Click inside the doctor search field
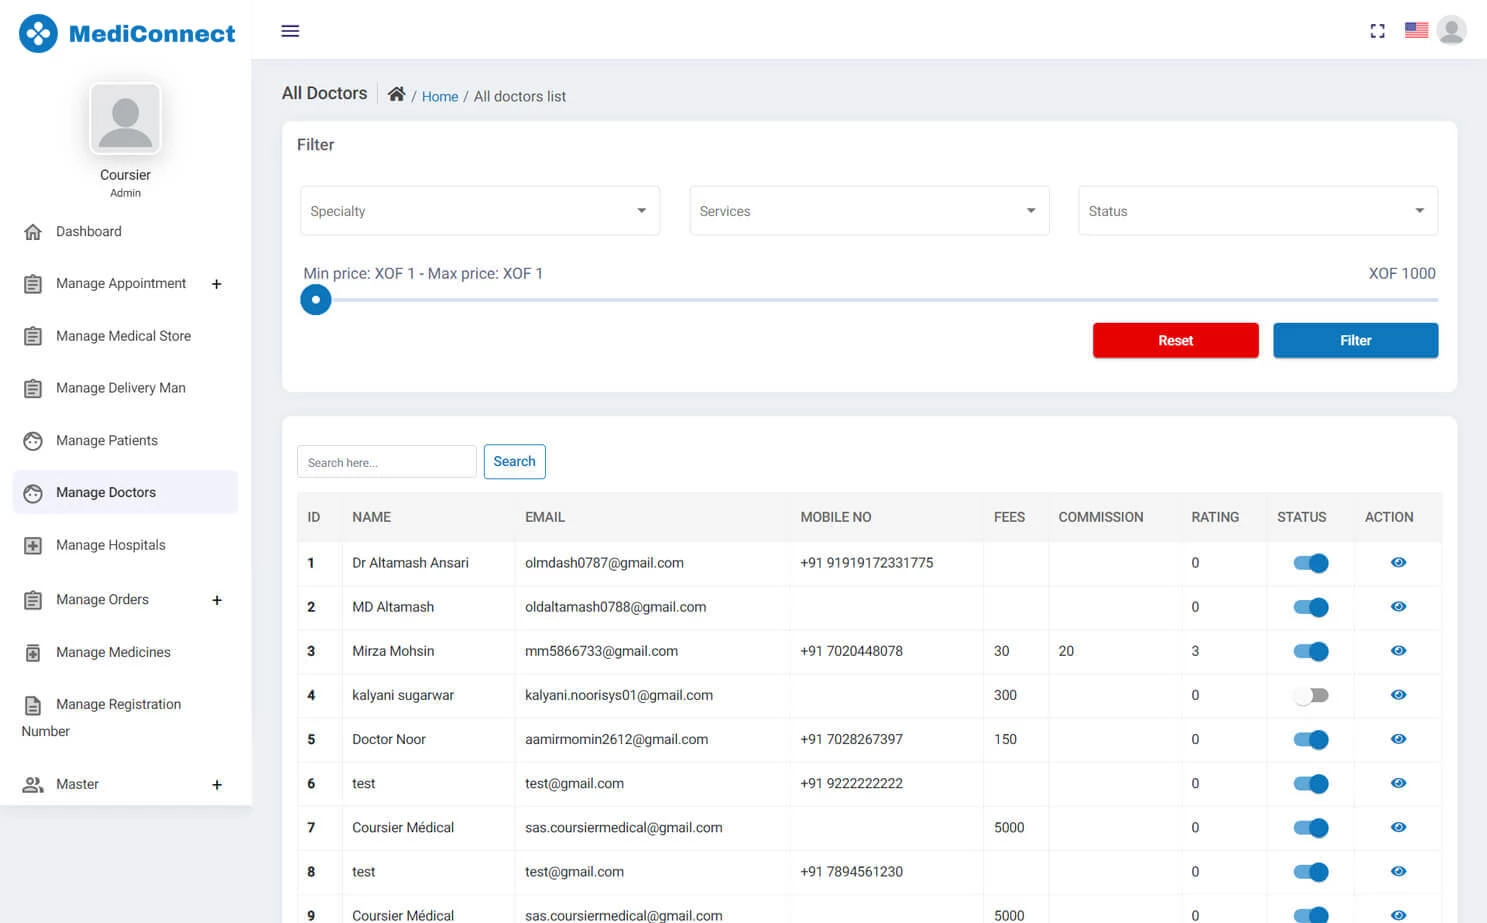The width and height of the screenshot is (1487, 923). pyautogui.click(x=386, y=461)
